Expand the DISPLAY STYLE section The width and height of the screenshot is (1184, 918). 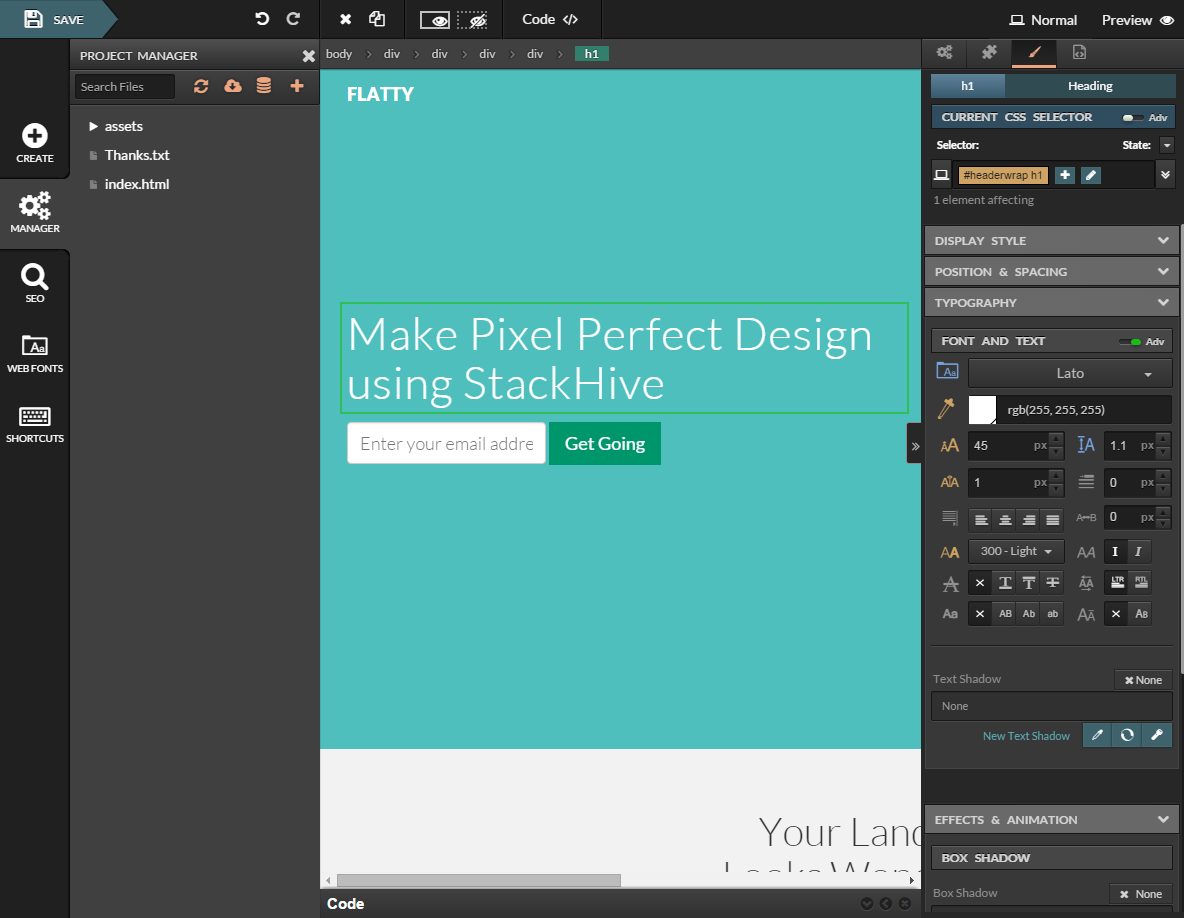pos(1051,241)
